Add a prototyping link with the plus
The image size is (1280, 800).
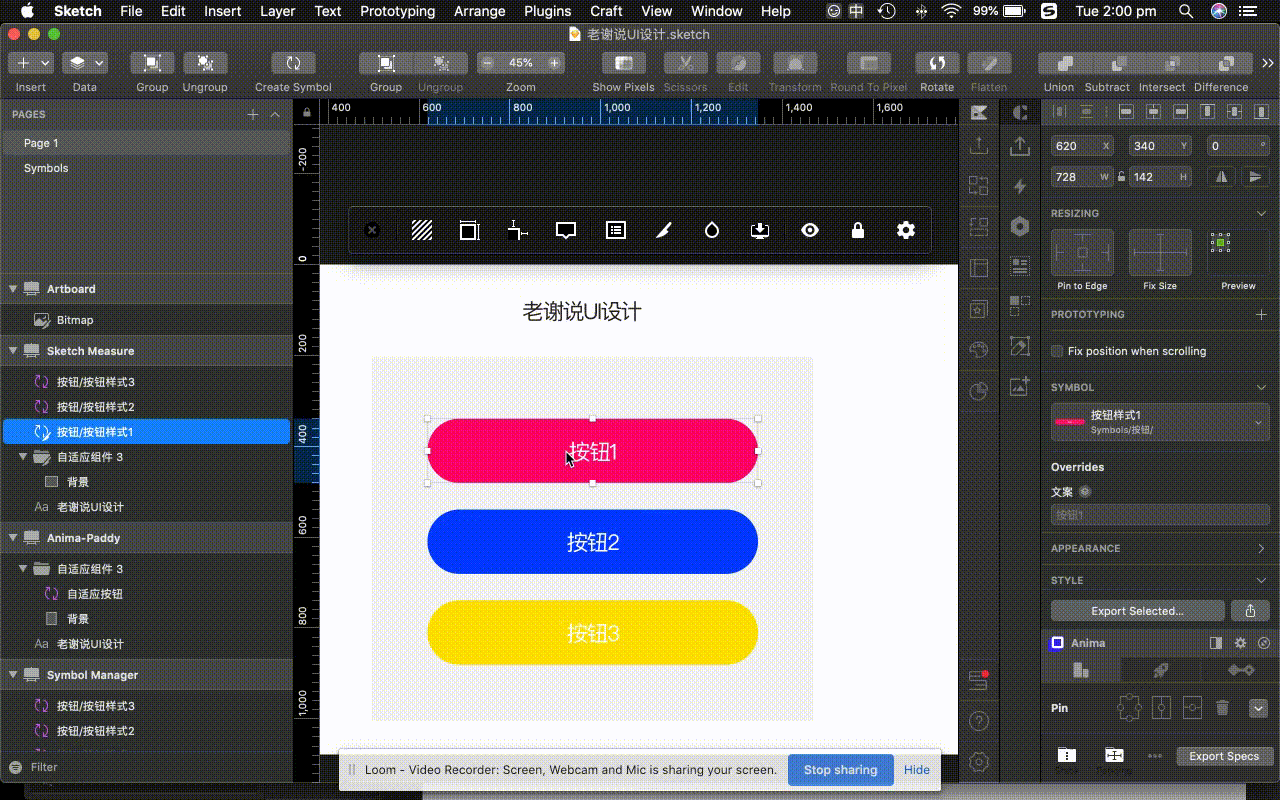1261,314
